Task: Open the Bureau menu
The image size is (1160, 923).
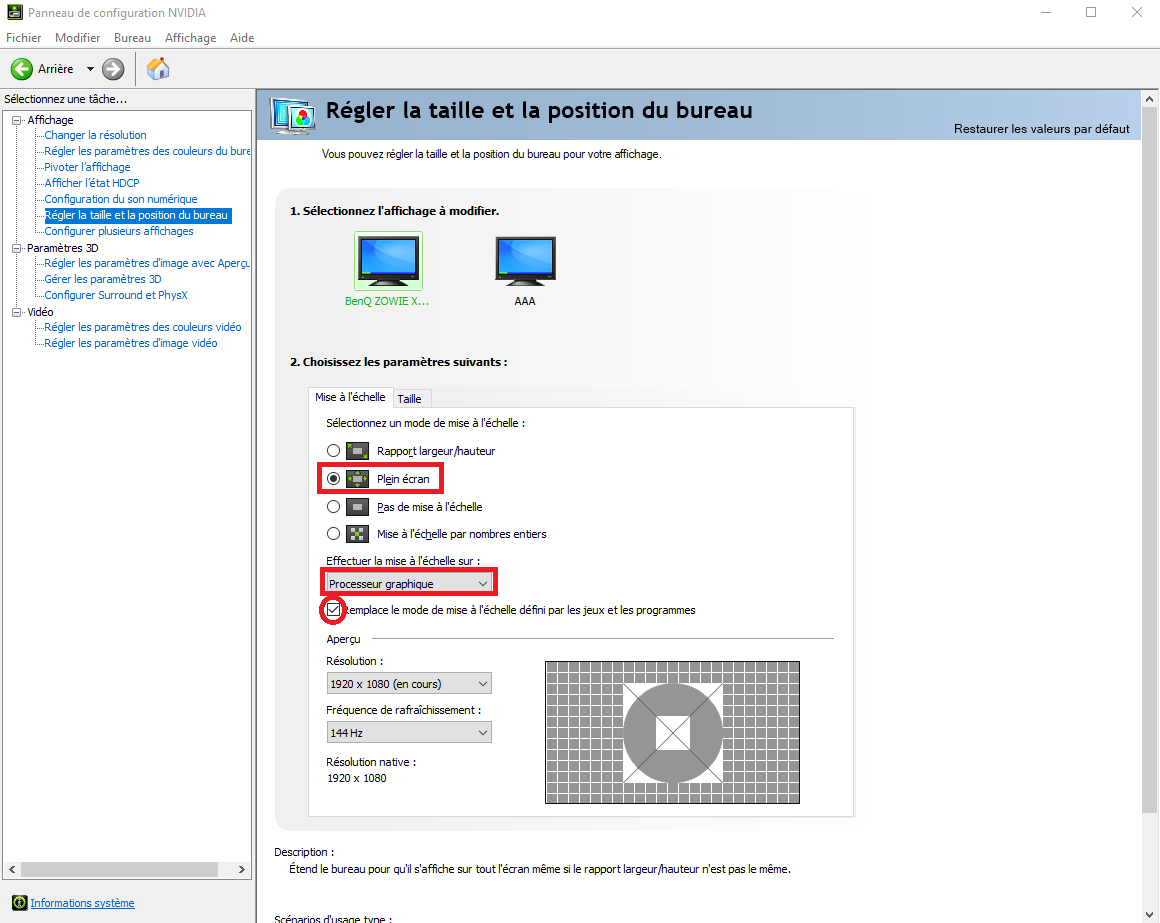Action: coord(132,38)
